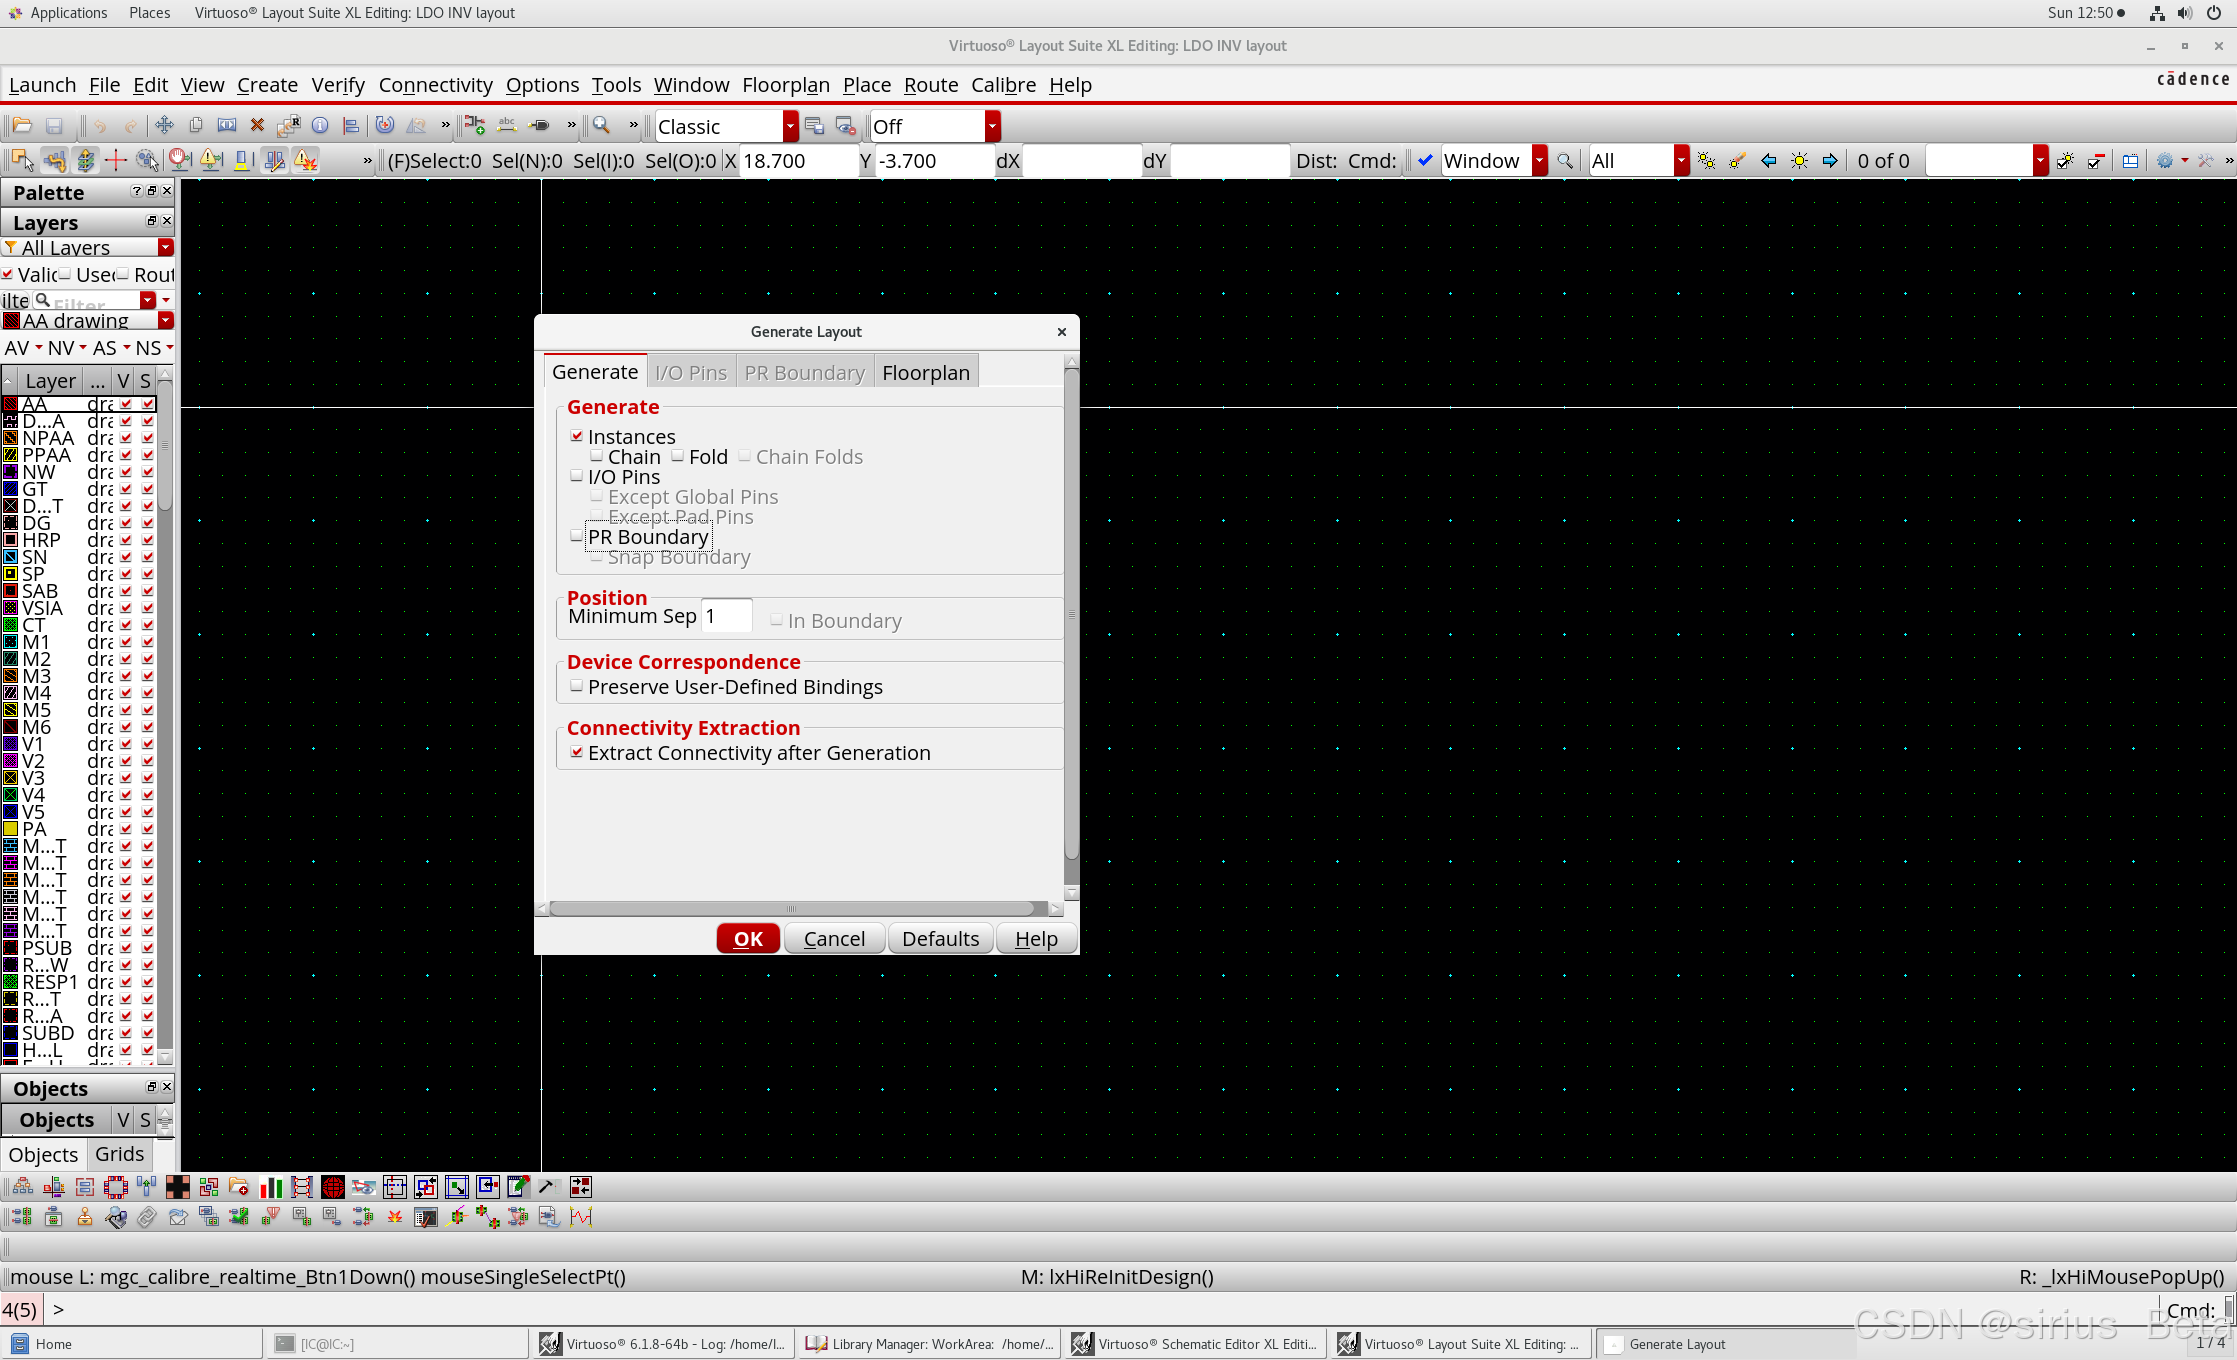Click the crosshair snap icon in selection toolbar
The width and height of the screenshot is (2237, 1360).
(116, 160)
